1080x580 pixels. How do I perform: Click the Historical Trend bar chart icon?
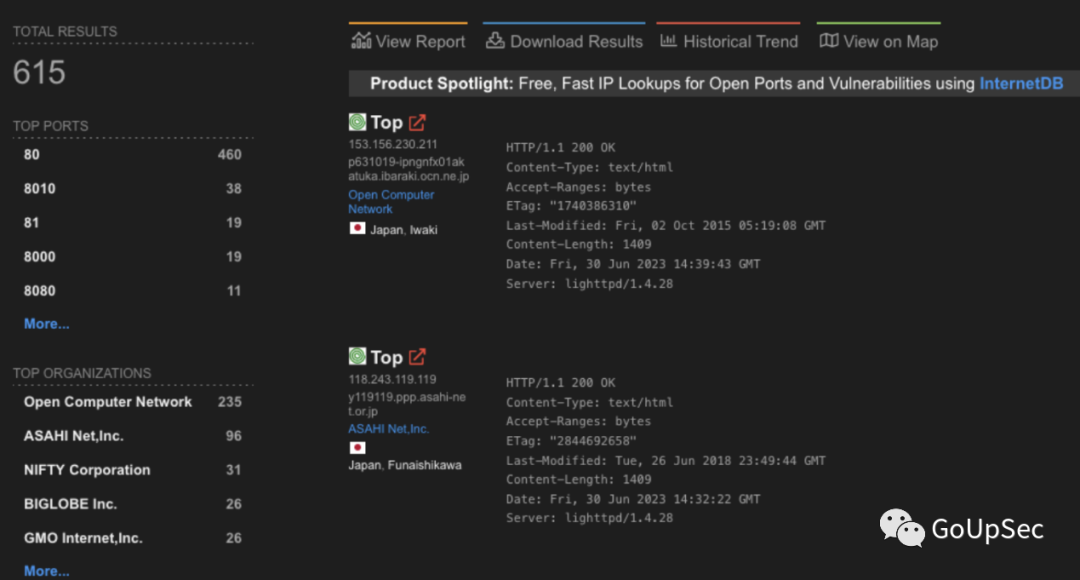click(668, 41)
